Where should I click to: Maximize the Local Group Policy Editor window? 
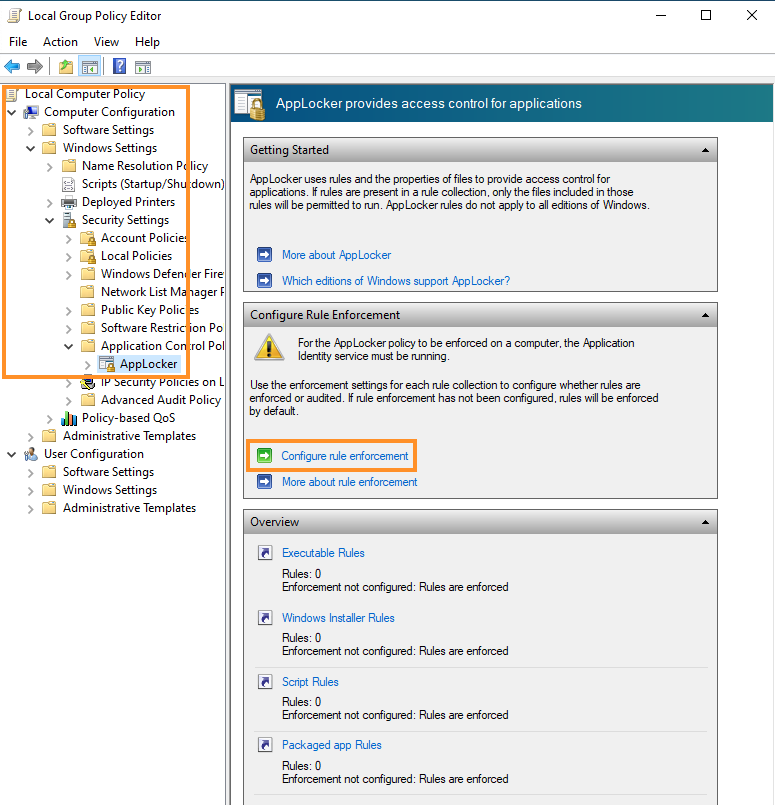tap(706, 15)
